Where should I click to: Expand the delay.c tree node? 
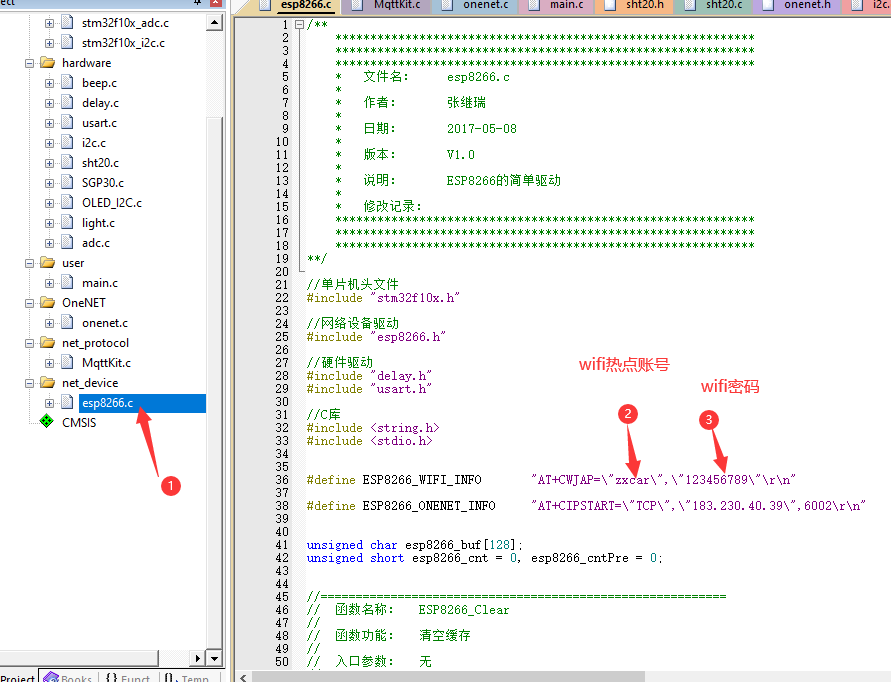[49, 103]
